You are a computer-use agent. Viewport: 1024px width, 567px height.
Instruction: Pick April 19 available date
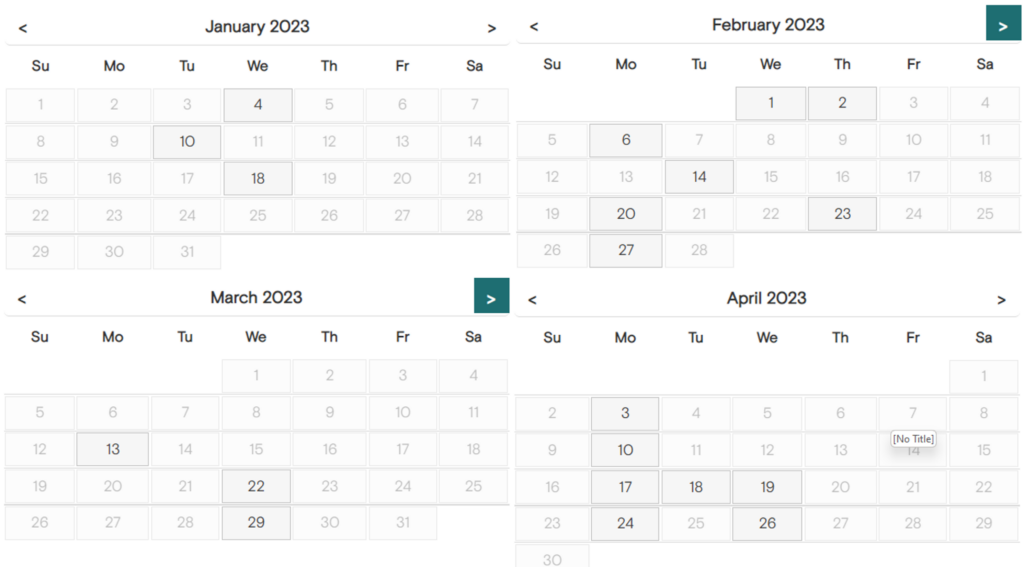click(767, 487)
